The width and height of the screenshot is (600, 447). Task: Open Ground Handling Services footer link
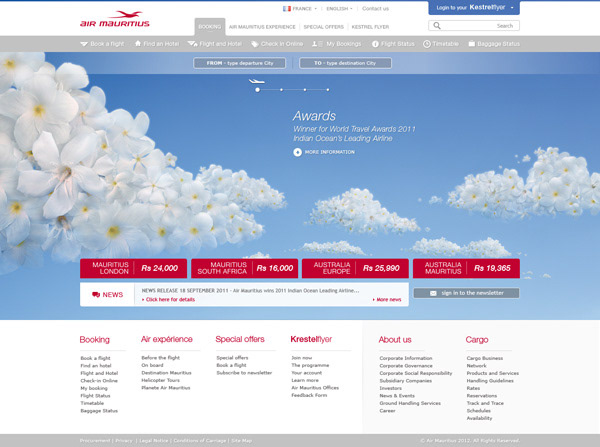pyautogui.click(x=410, y=403)
